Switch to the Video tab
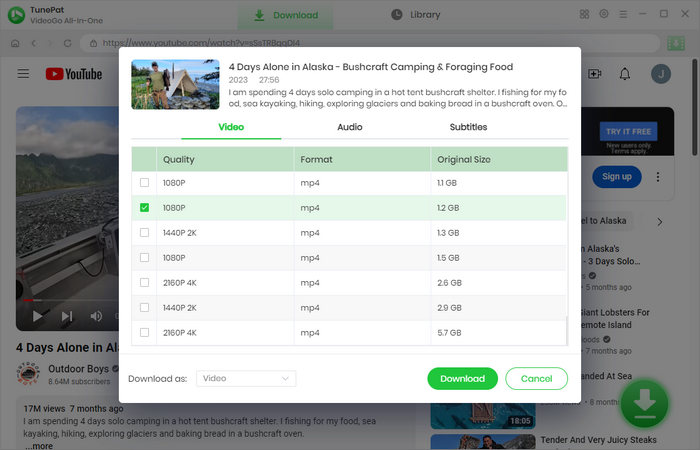The image size is (700, 450). 231,127
